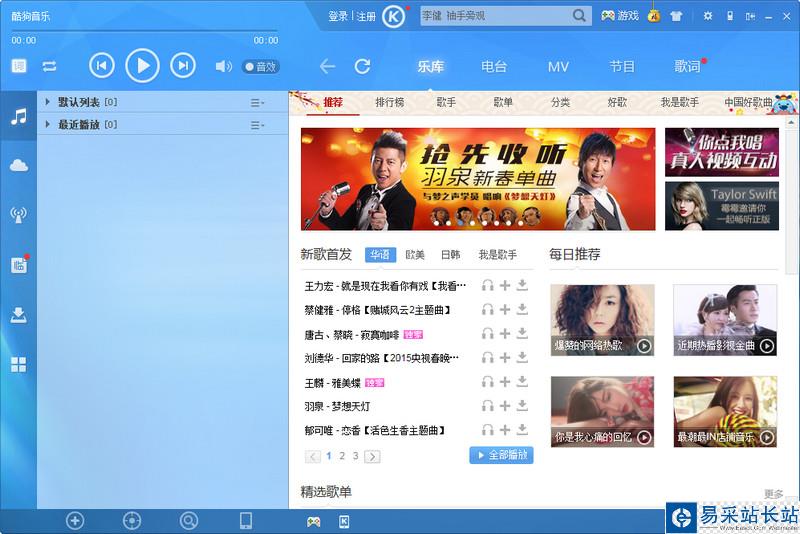Switch to mini mode icon
800x534 pixels.
[x=750, y=16]
